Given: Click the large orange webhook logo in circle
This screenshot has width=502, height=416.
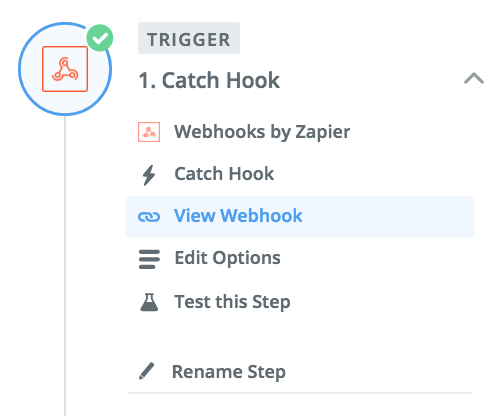Looking at the screenshot, I should 65,69.
